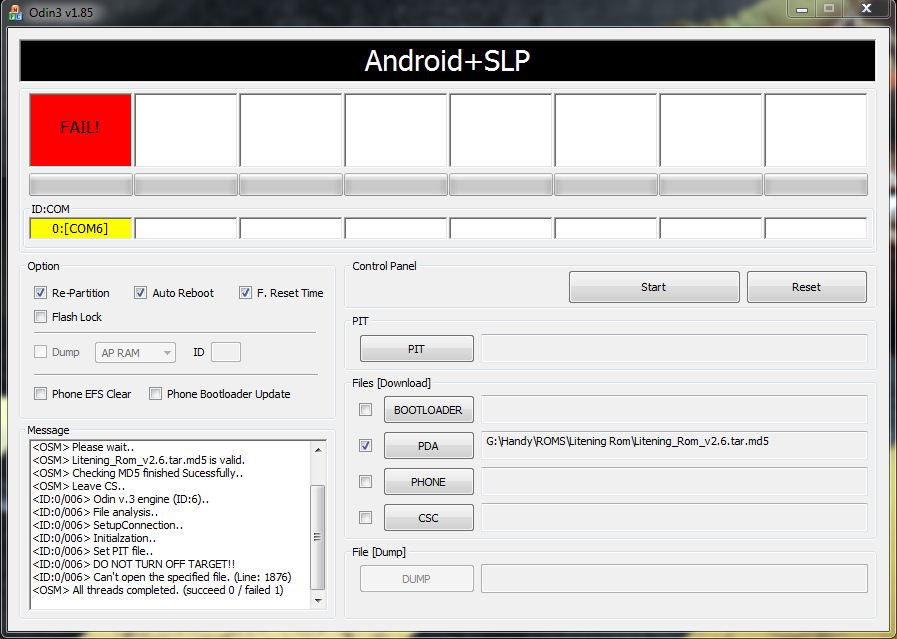
Task: Uncheck F. Reset Time
Action: tap(245, 293)
